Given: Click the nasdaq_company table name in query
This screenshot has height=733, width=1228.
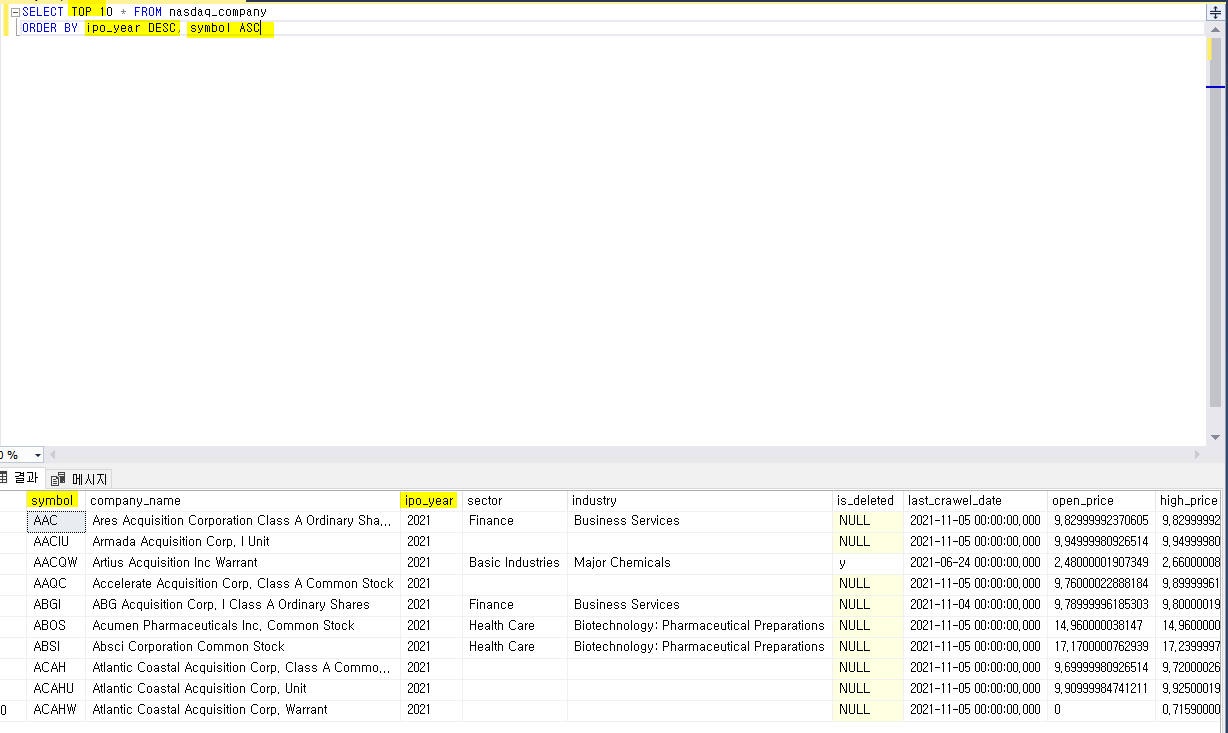Looking at the screenshot, I should [x=217, y=12].
